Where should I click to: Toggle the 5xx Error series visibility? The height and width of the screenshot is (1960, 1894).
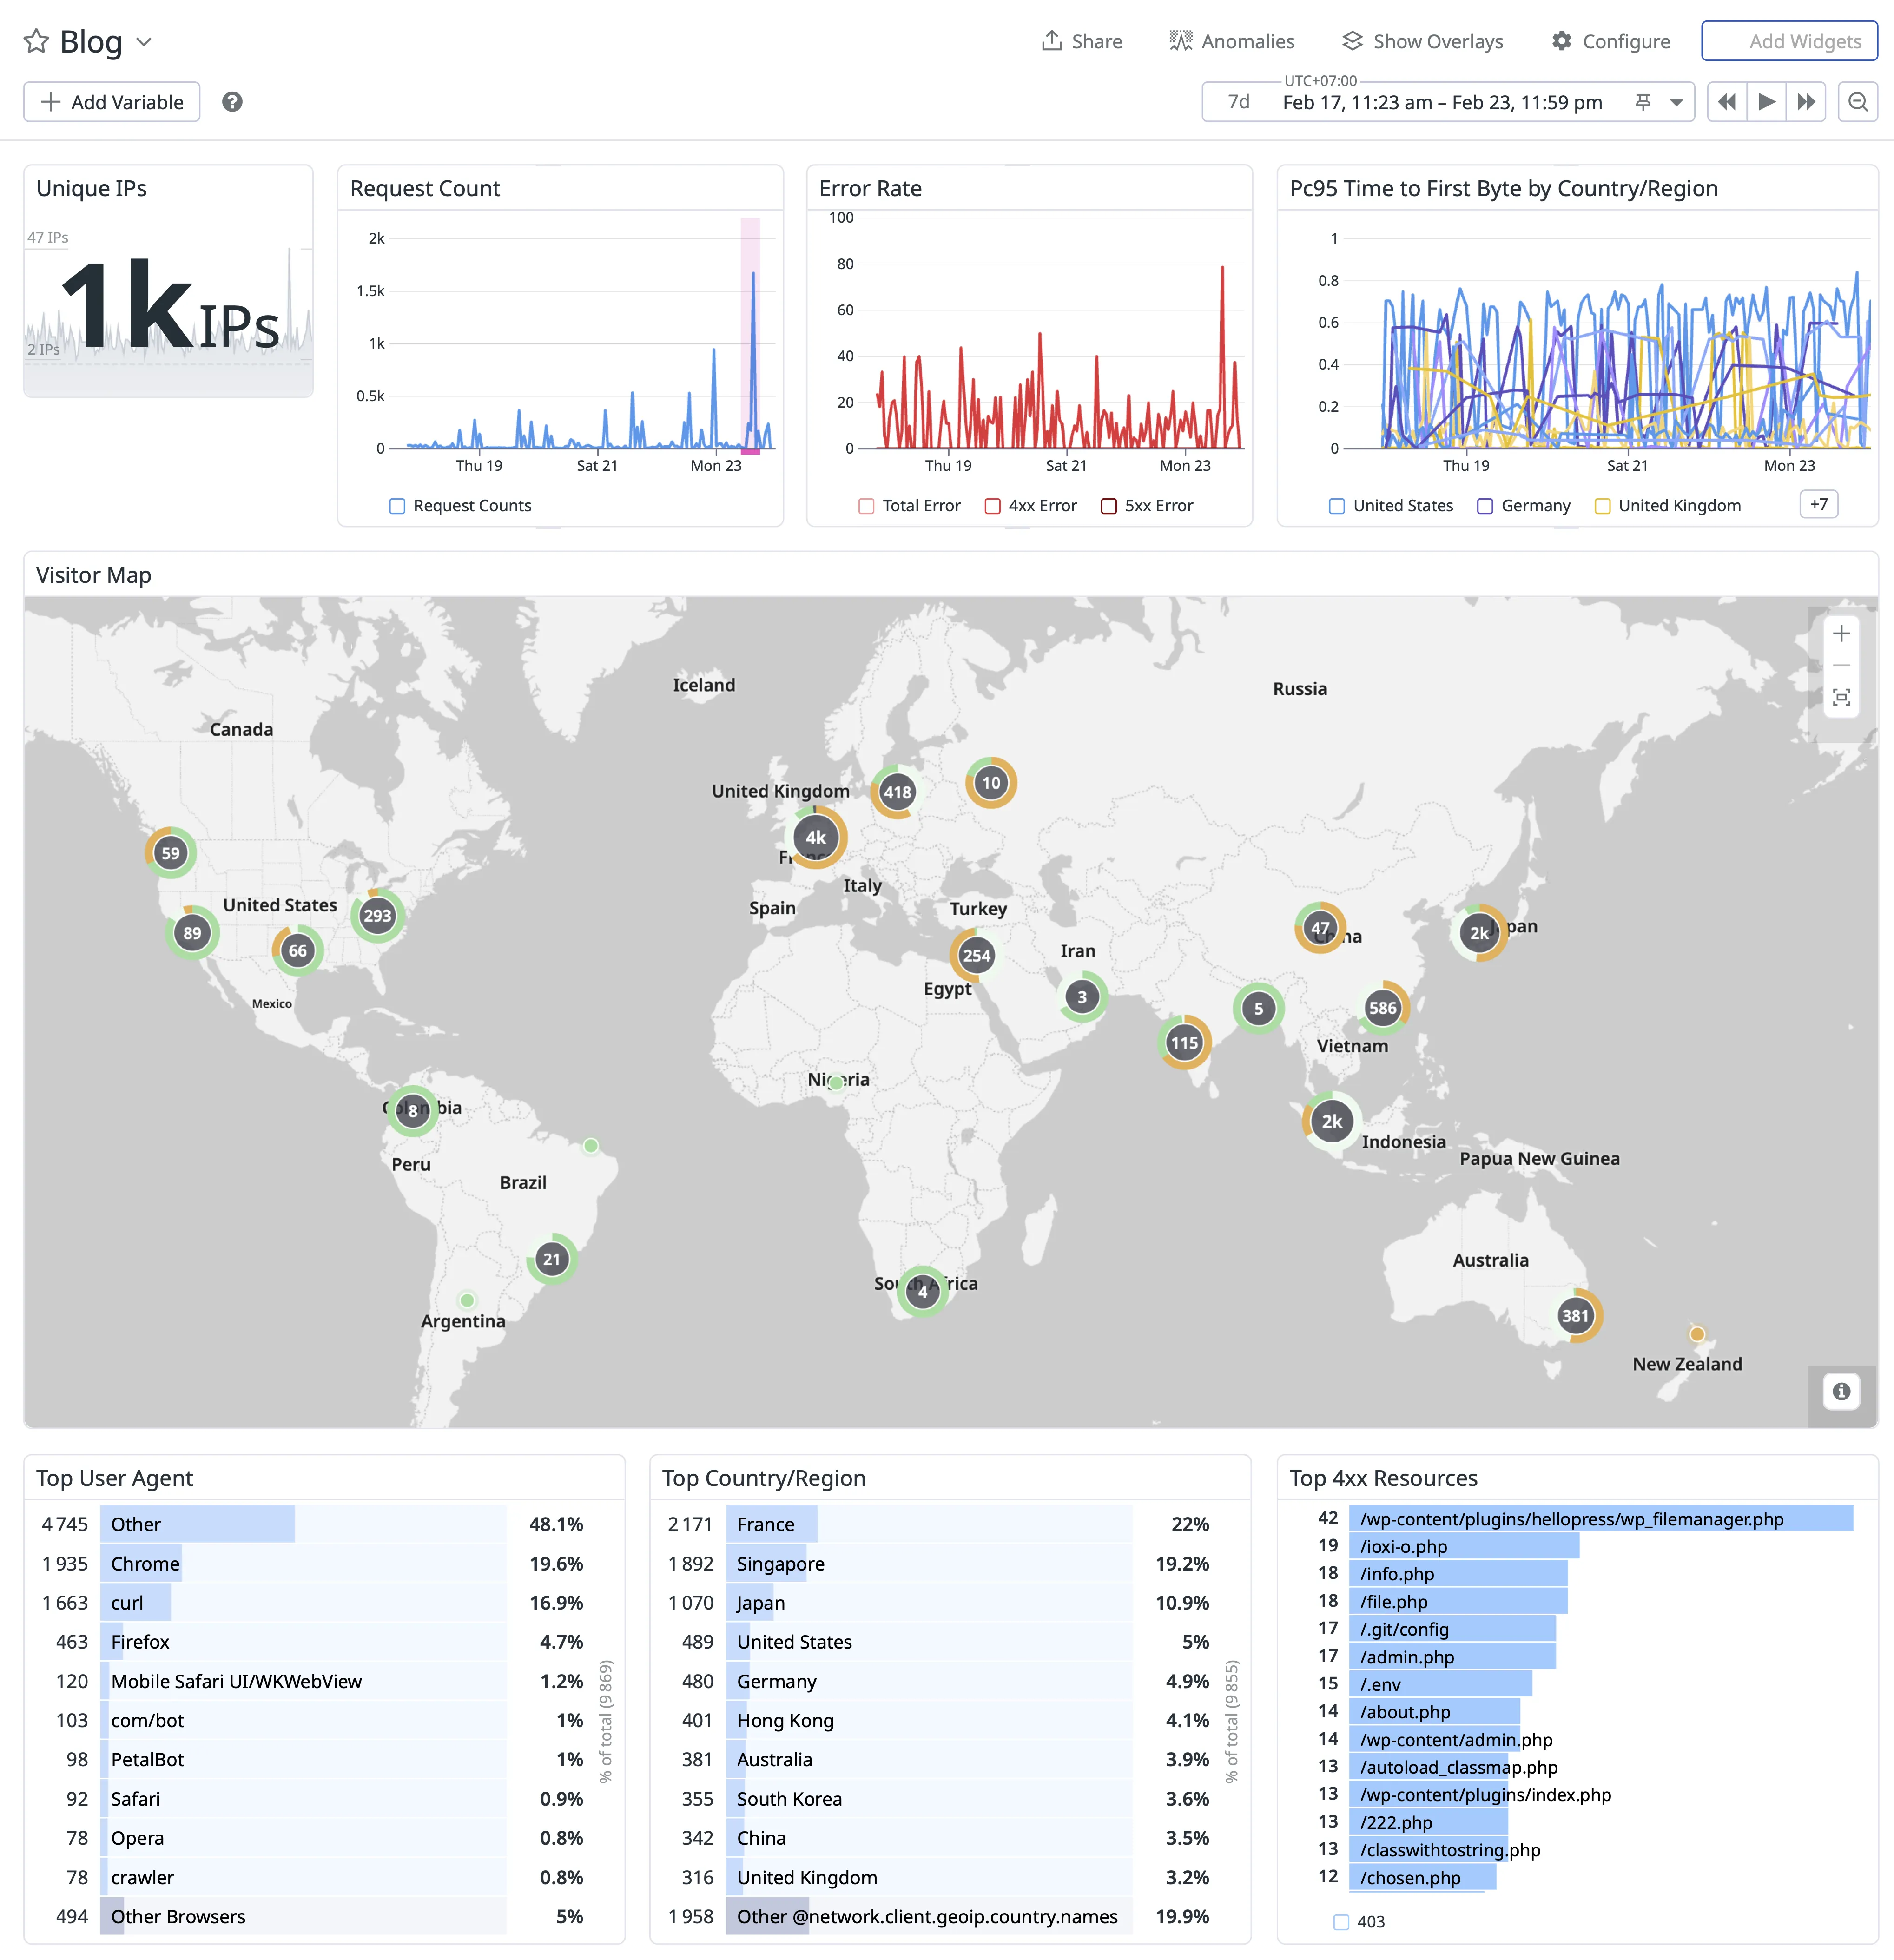[1108, 506]
